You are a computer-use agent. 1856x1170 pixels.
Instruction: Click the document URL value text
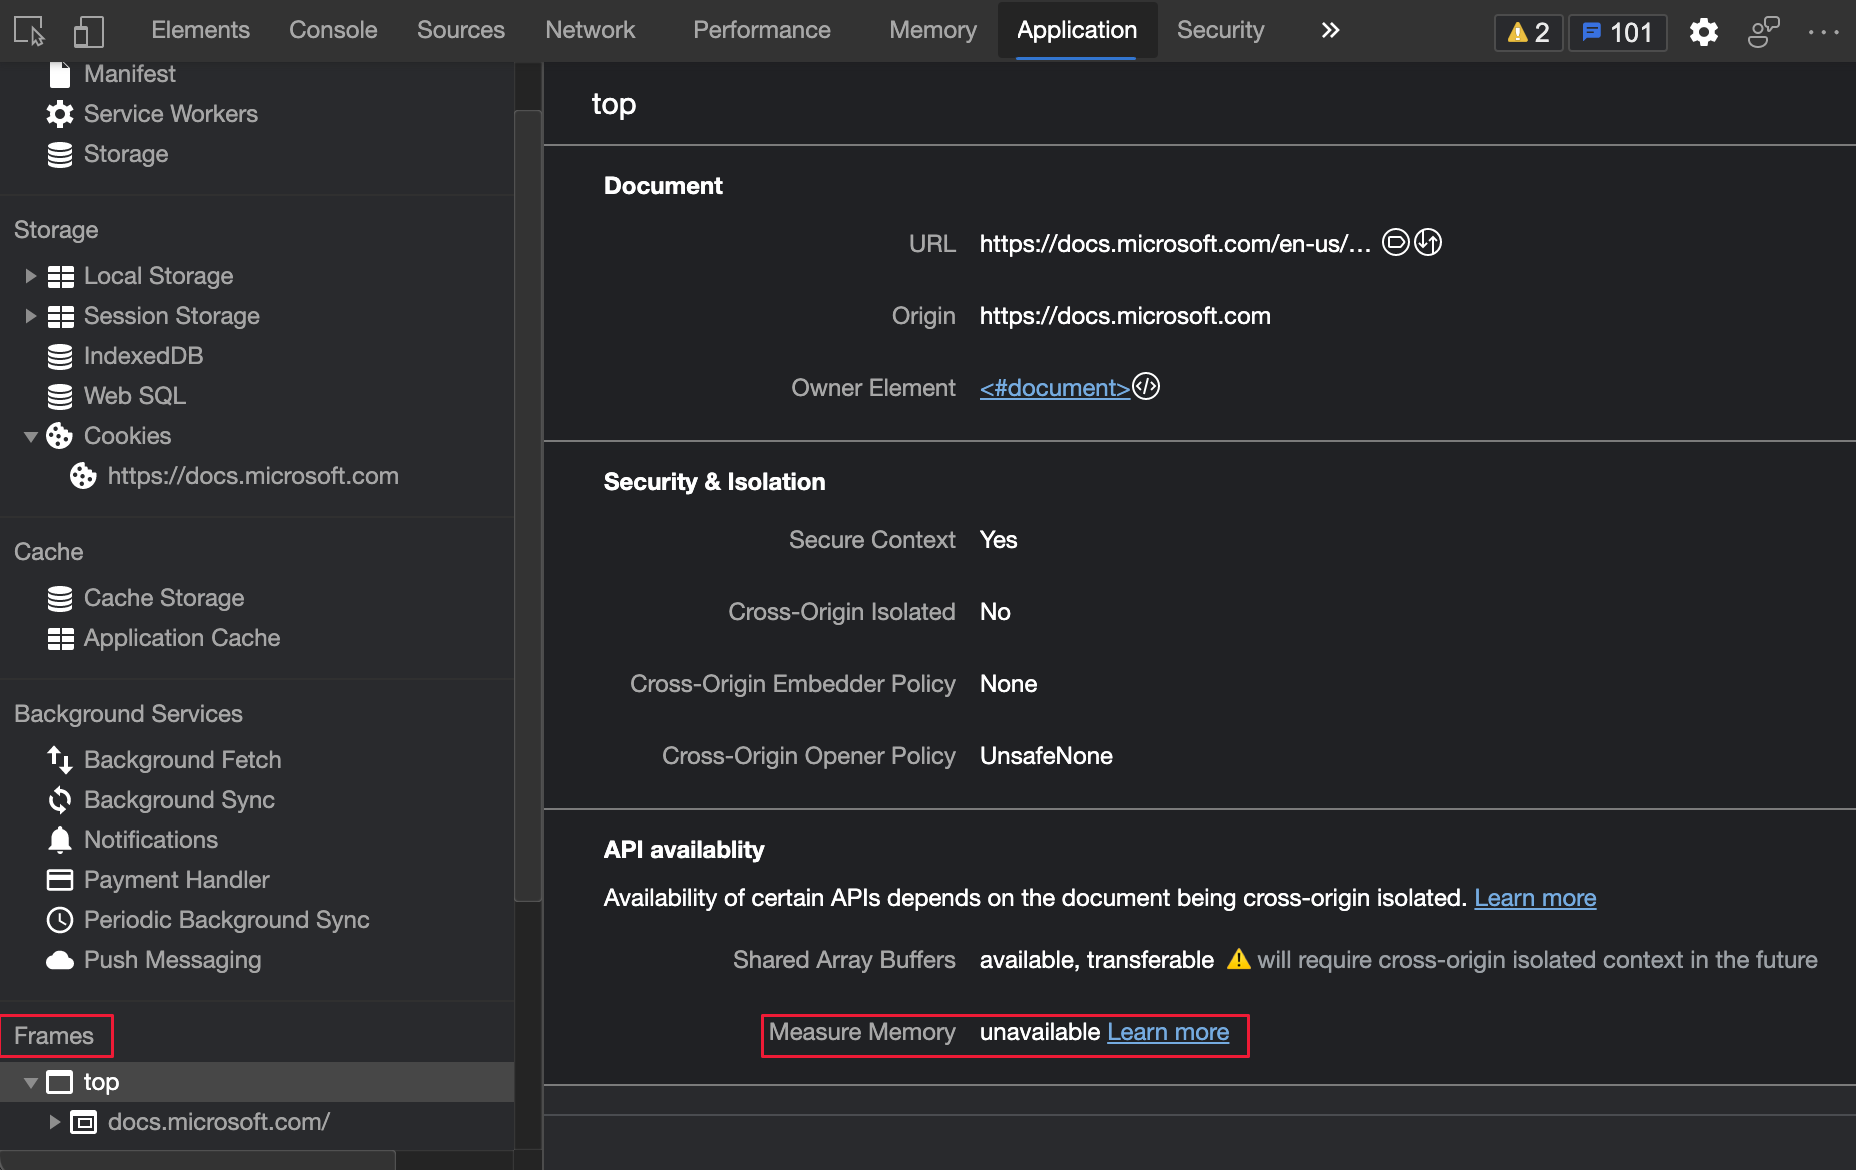[x=1175, y=244]
